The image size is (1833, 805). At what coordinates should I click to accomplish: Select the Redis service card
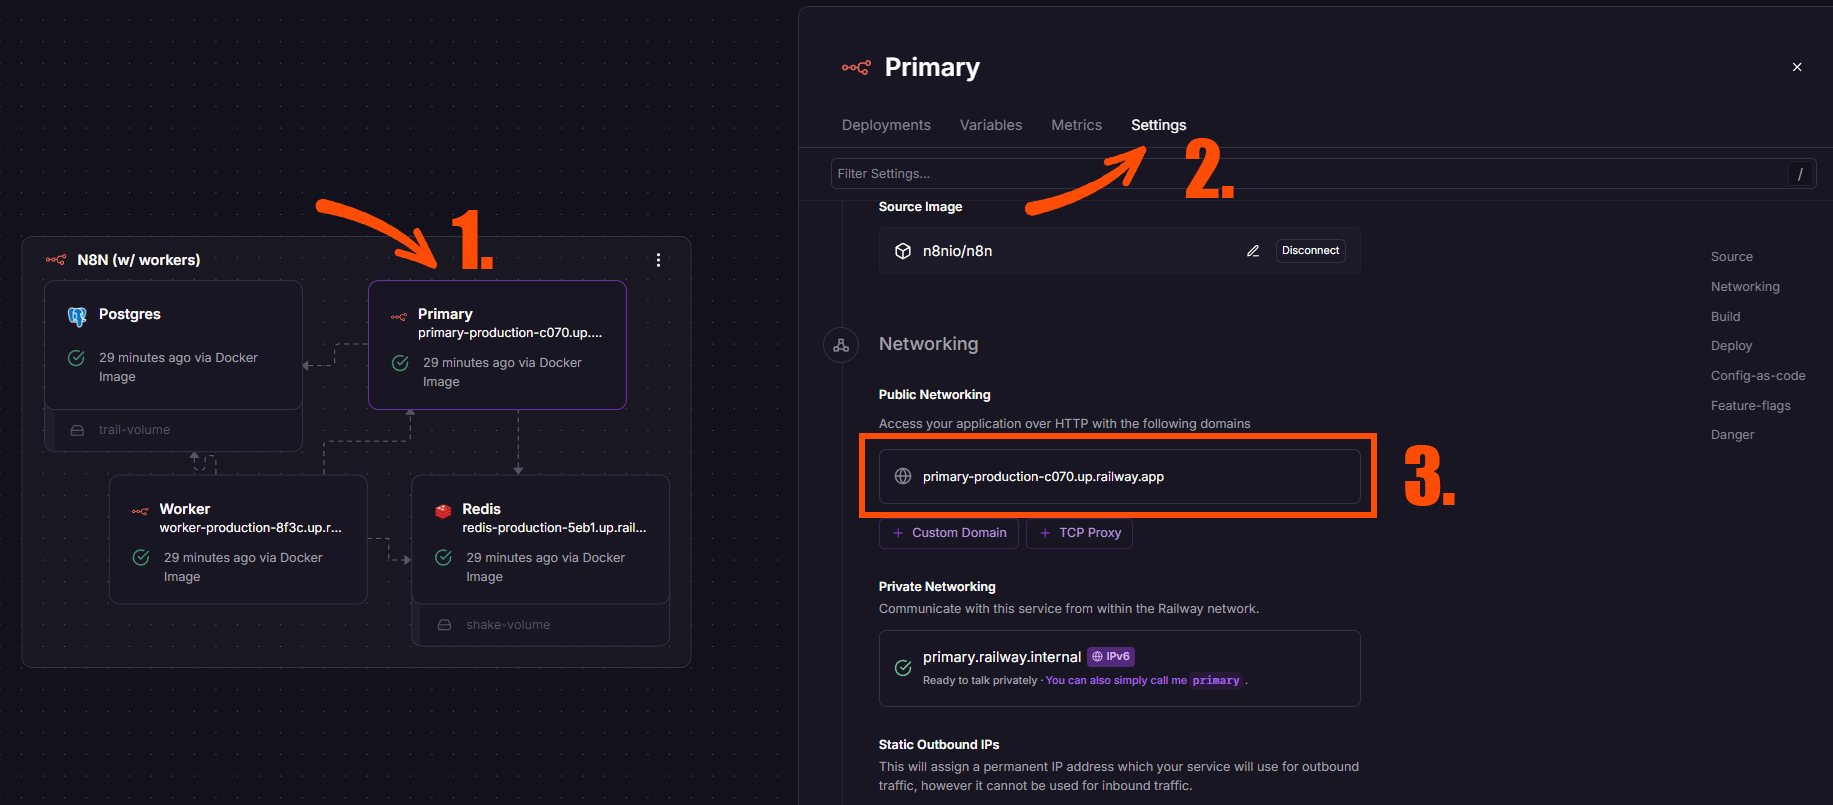coord(540,539)
